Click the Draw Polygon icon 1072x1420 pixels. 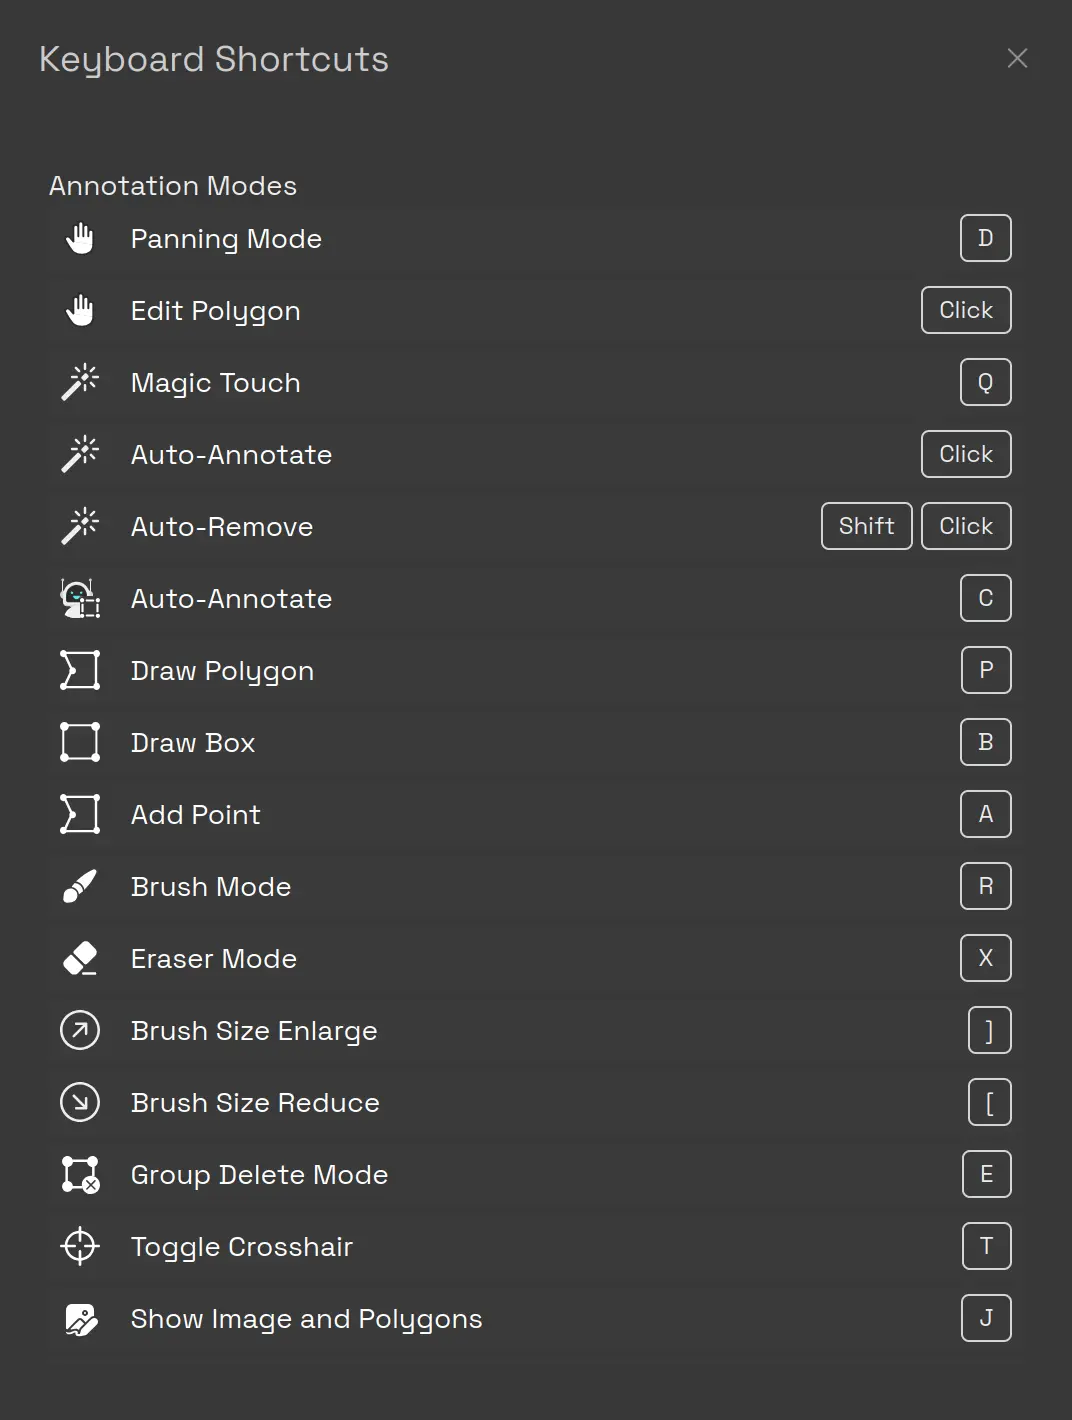click(x=80, y=670)
